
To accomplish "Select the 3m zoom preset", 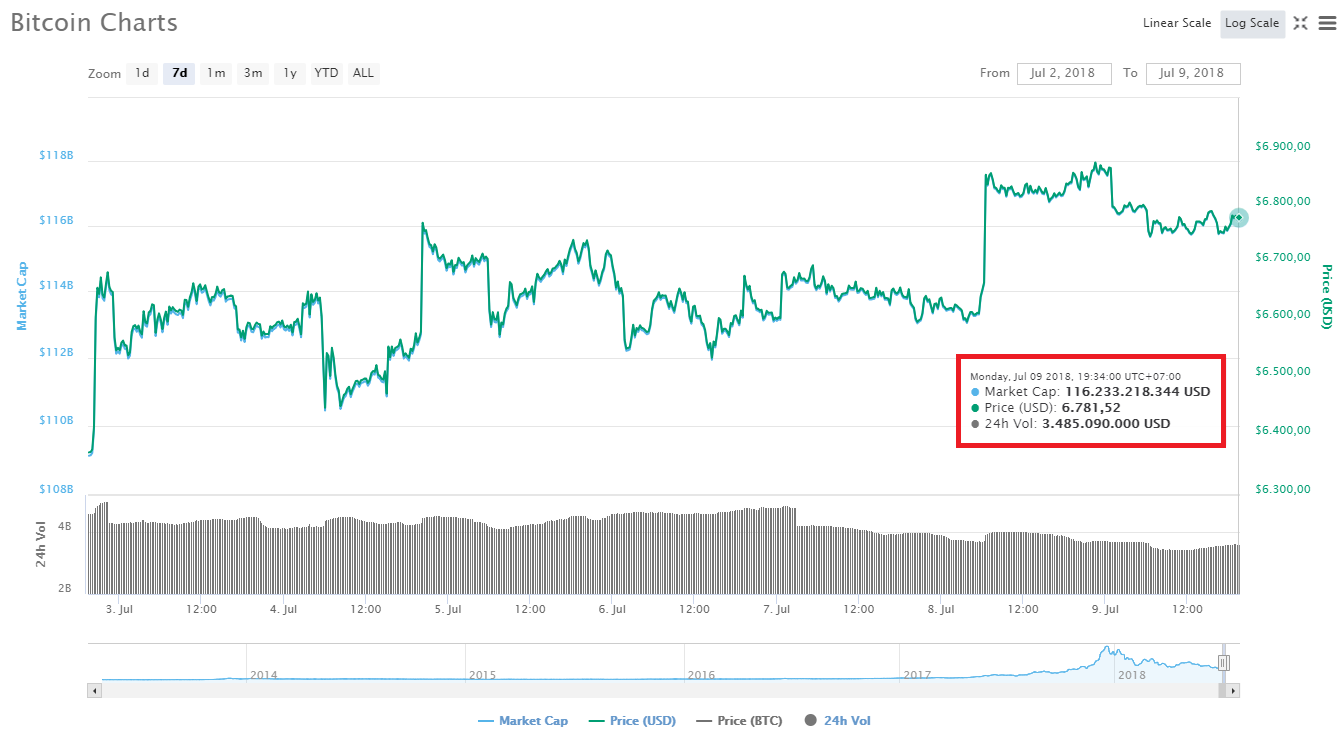I will [x=252, y=72].
